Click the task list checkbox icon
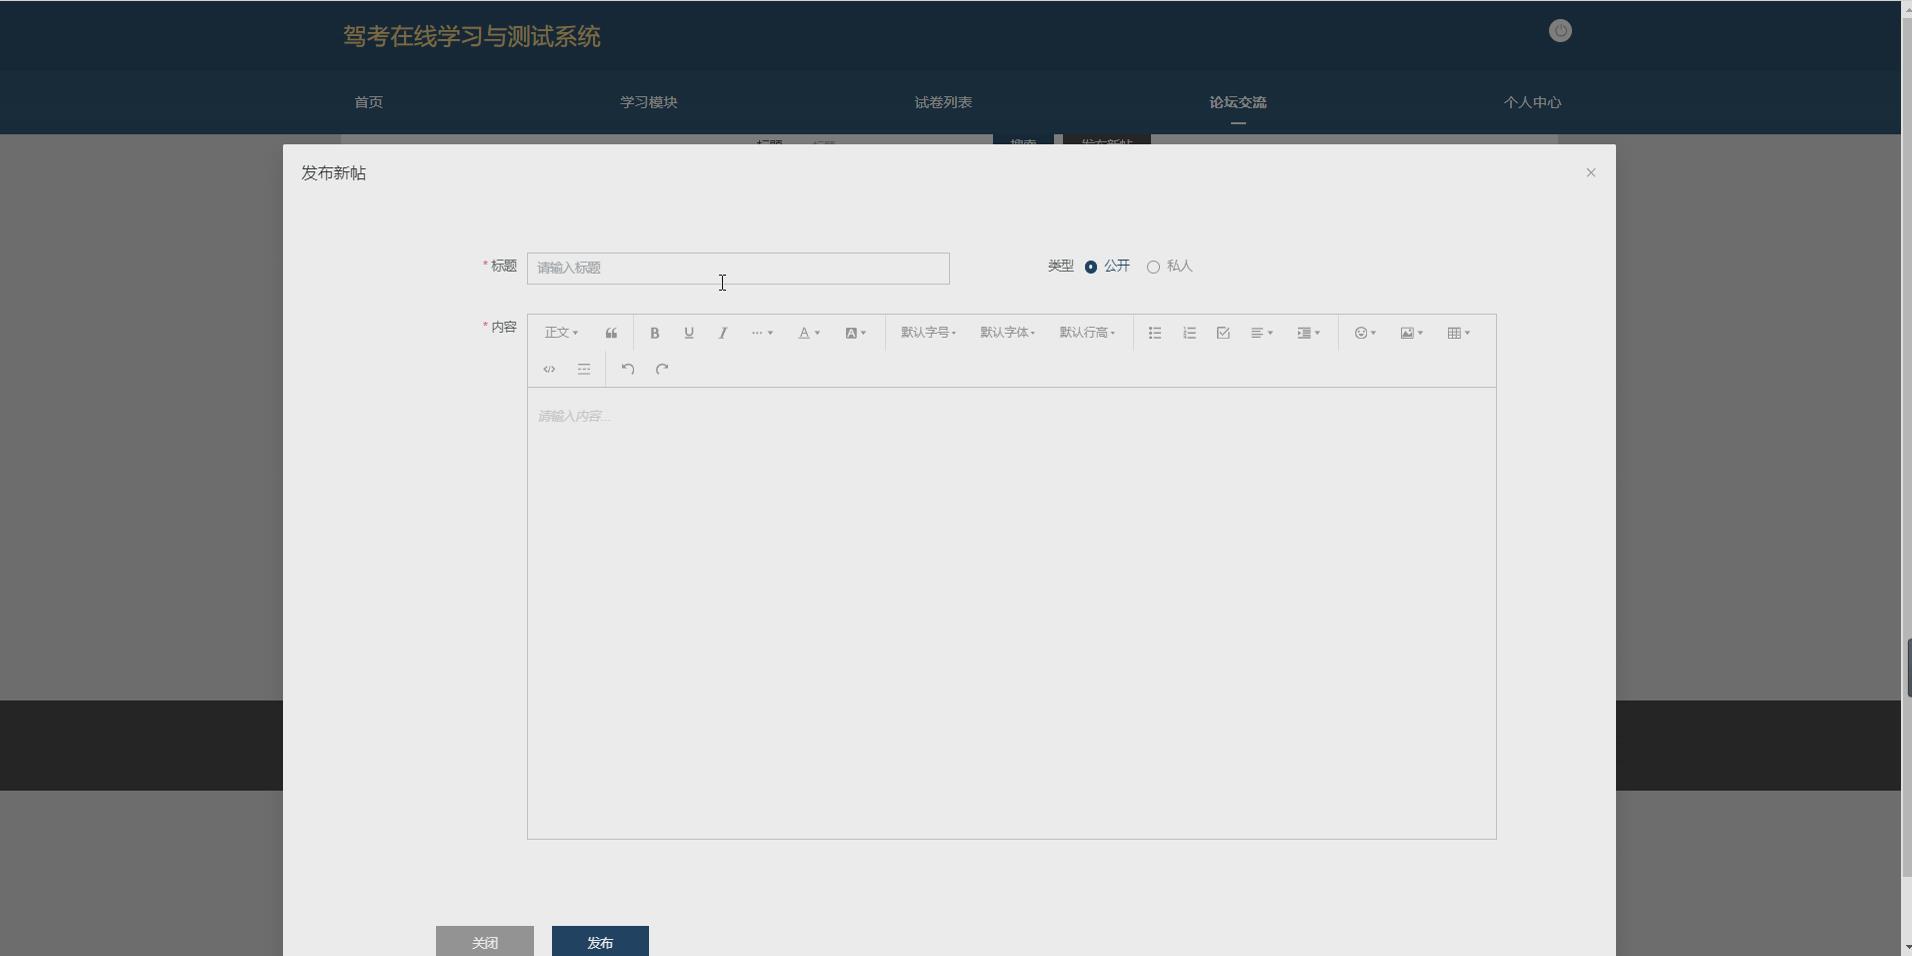 (x=1222, y=332)
